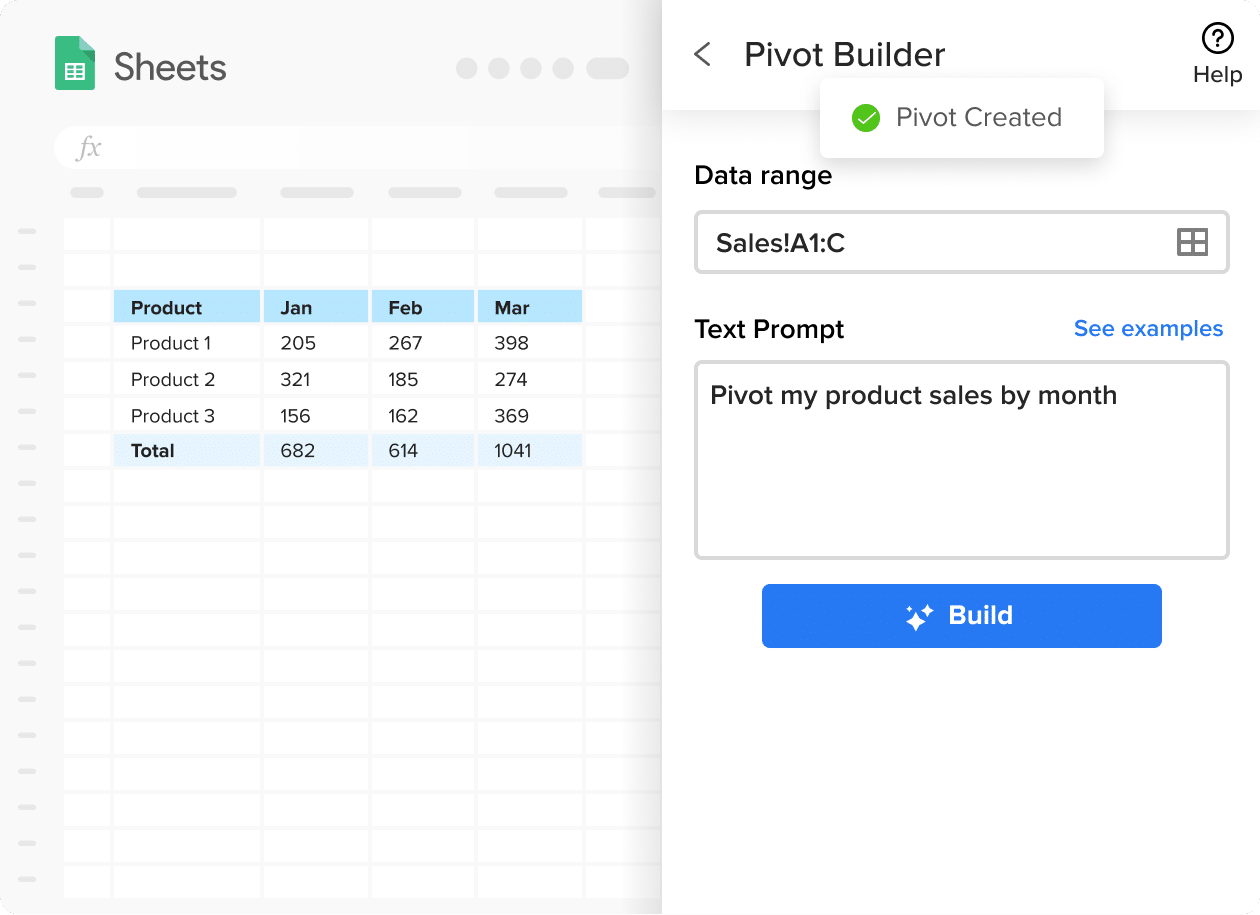Click the Pivot Builder panel title
The image size is (1260, 915).
coord(843,55)
